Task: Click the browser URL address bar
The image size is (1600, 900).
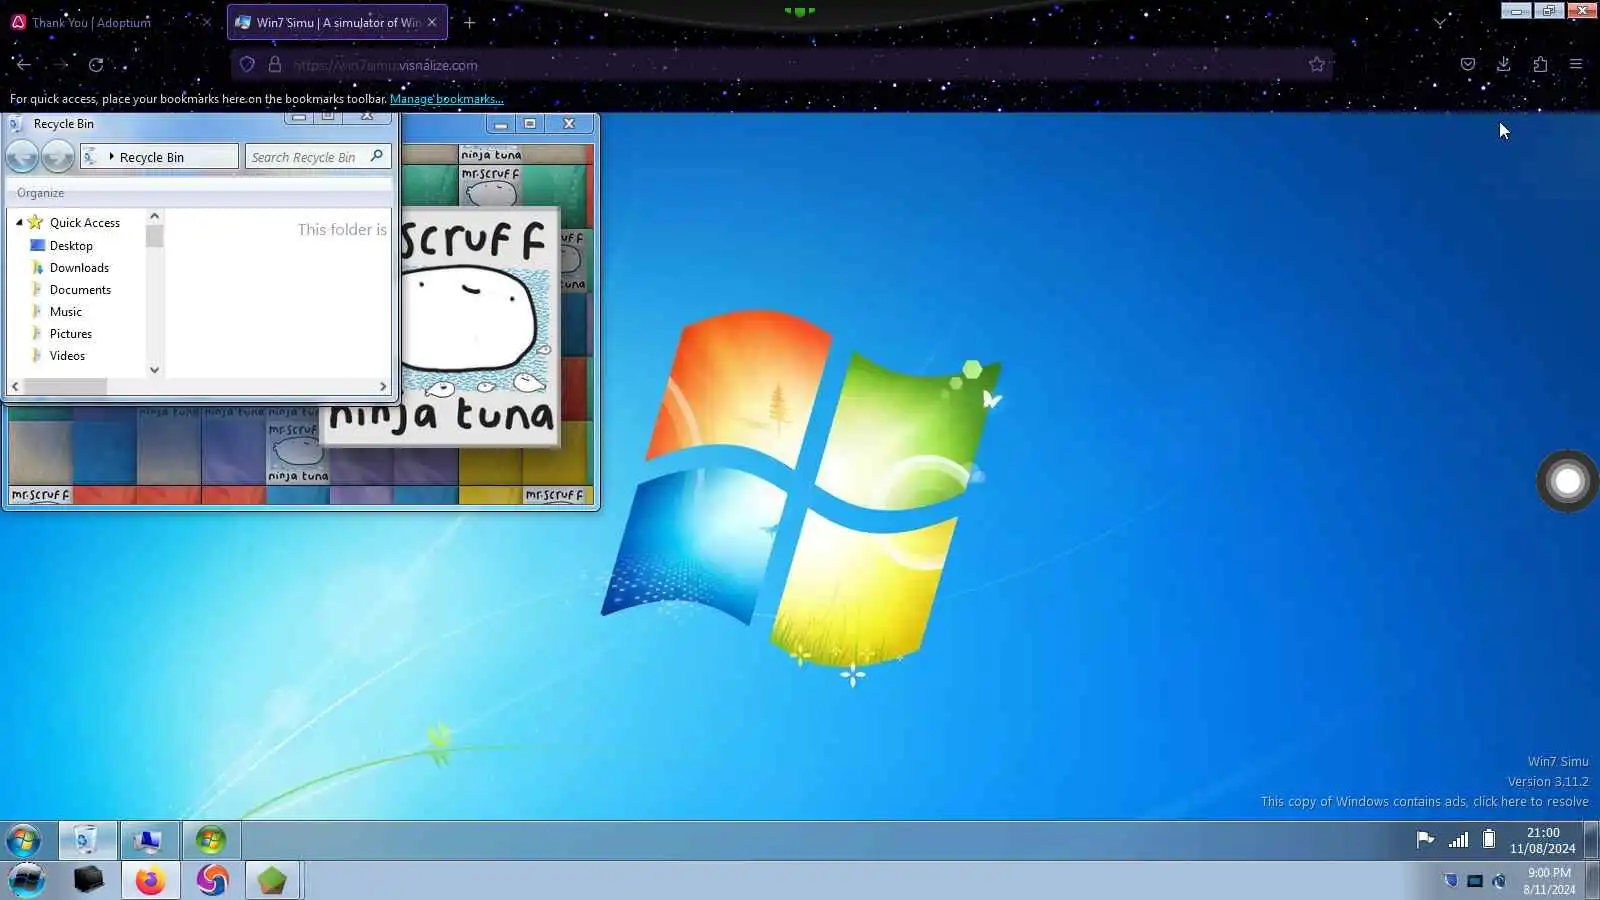Action: (780, 65)
